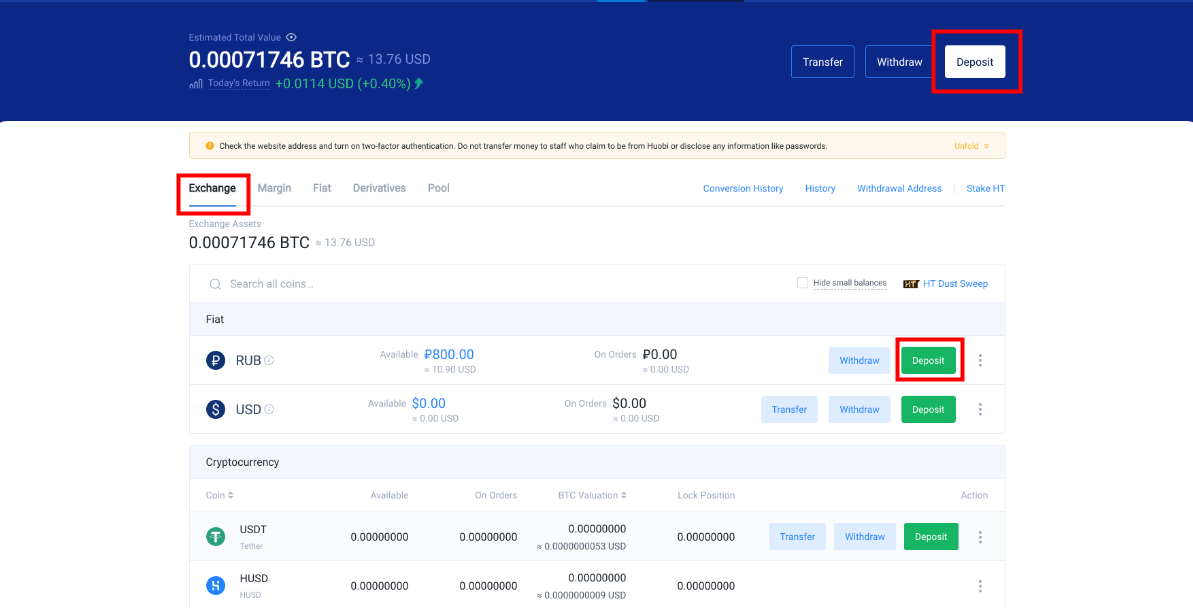Click the USDT Tether coin icon
Image resolution: width=1193 pixels, height=608 pixels.
[215, 537]
